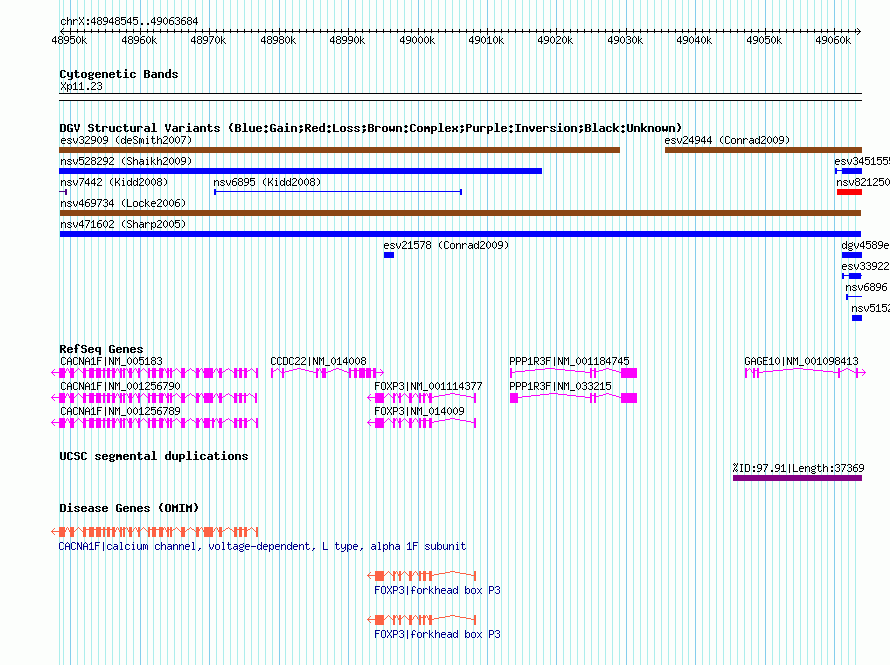
Task: Click the chrX:48948545..49063684 region label
Action: coord(129,21)
